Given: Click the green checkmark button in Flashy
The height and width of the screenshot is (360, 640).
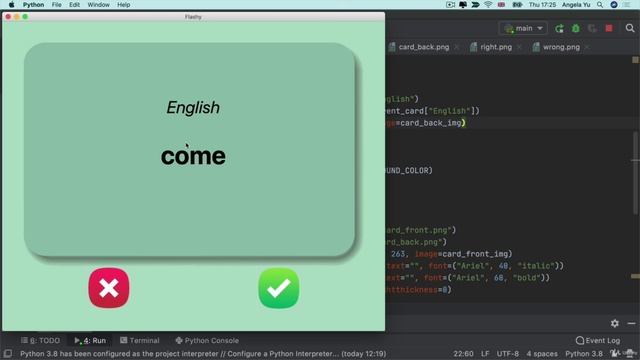Looking at the screenshot, I should 279,288.
